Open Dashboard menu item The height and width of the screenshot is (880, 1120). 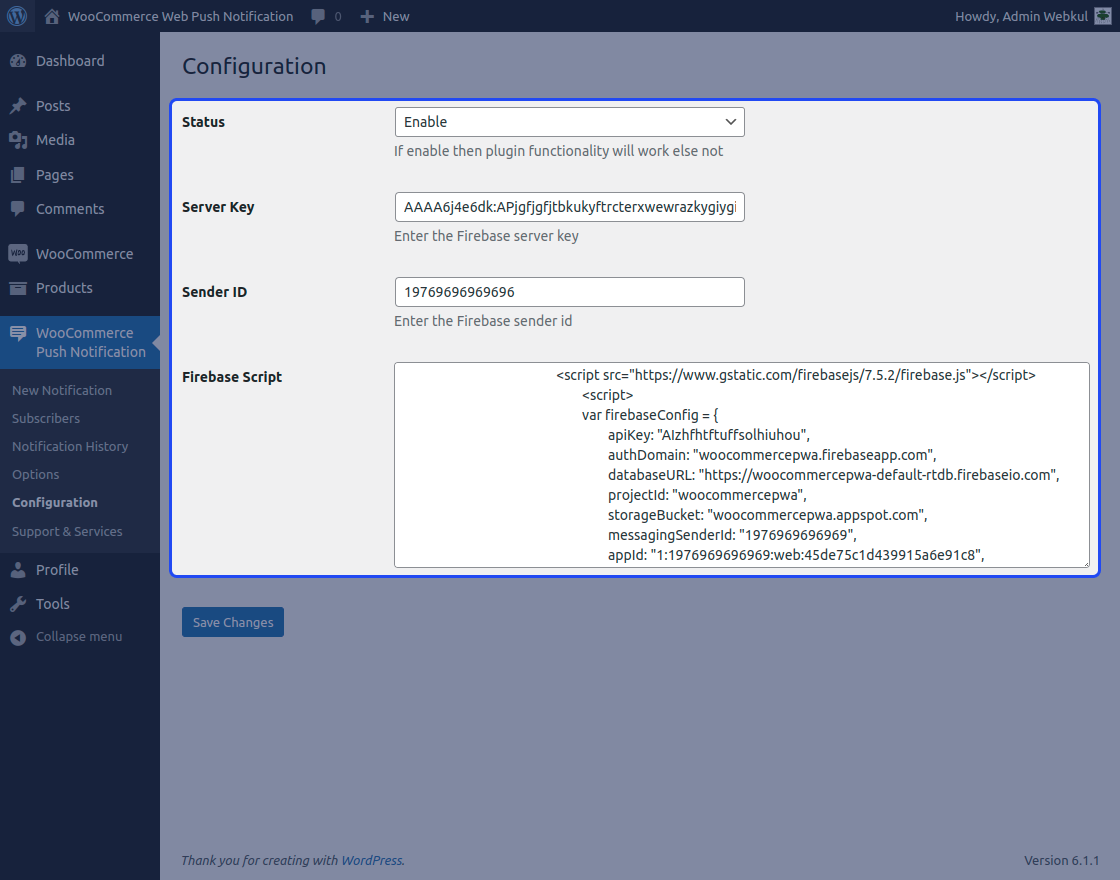(70, 61)
